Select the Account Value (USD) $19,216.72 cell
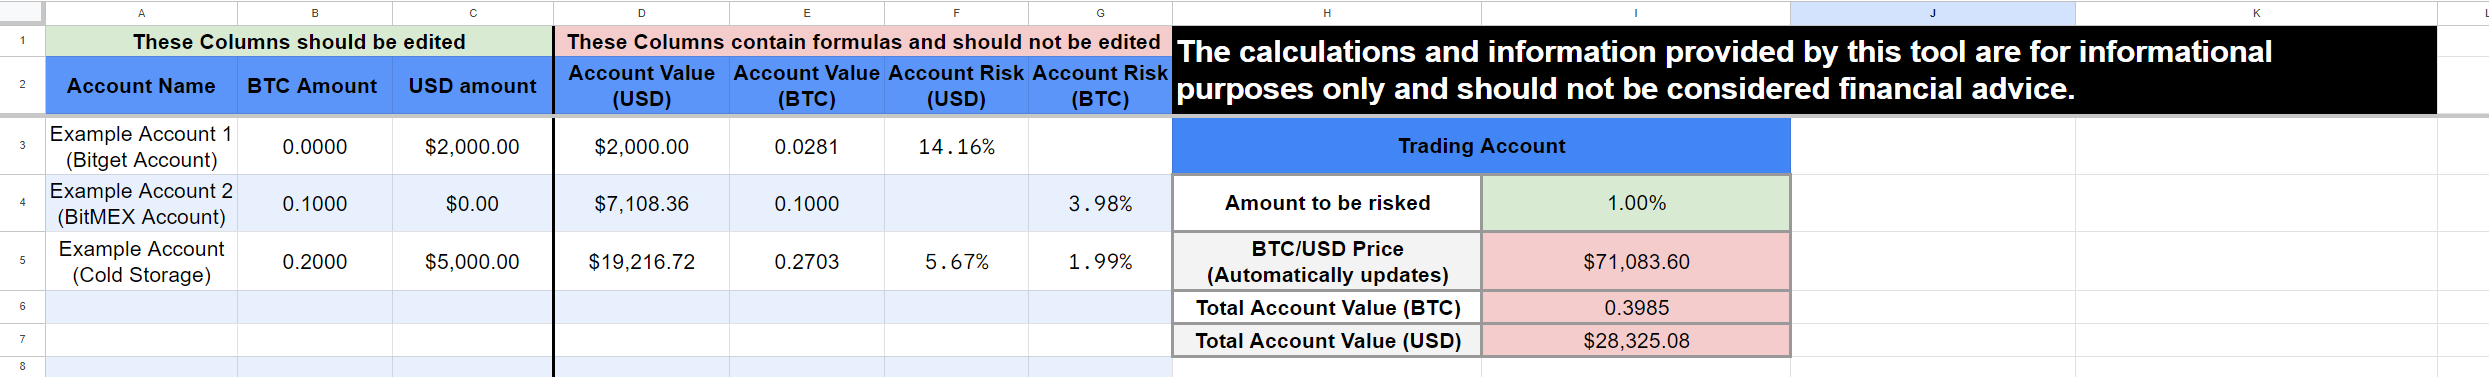Screen dimensions: 2489x377 coord(641,262)
